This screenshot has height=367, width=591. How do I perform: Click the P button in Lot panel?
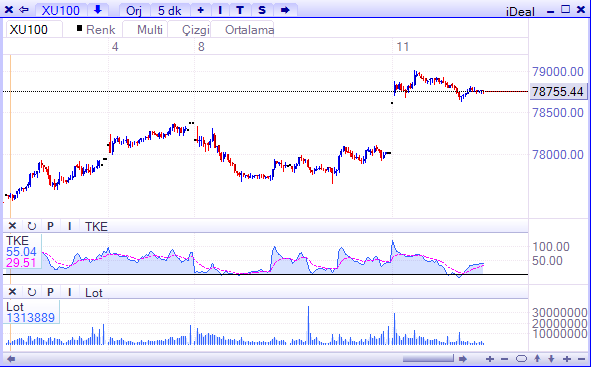click(x=50, y=292)
